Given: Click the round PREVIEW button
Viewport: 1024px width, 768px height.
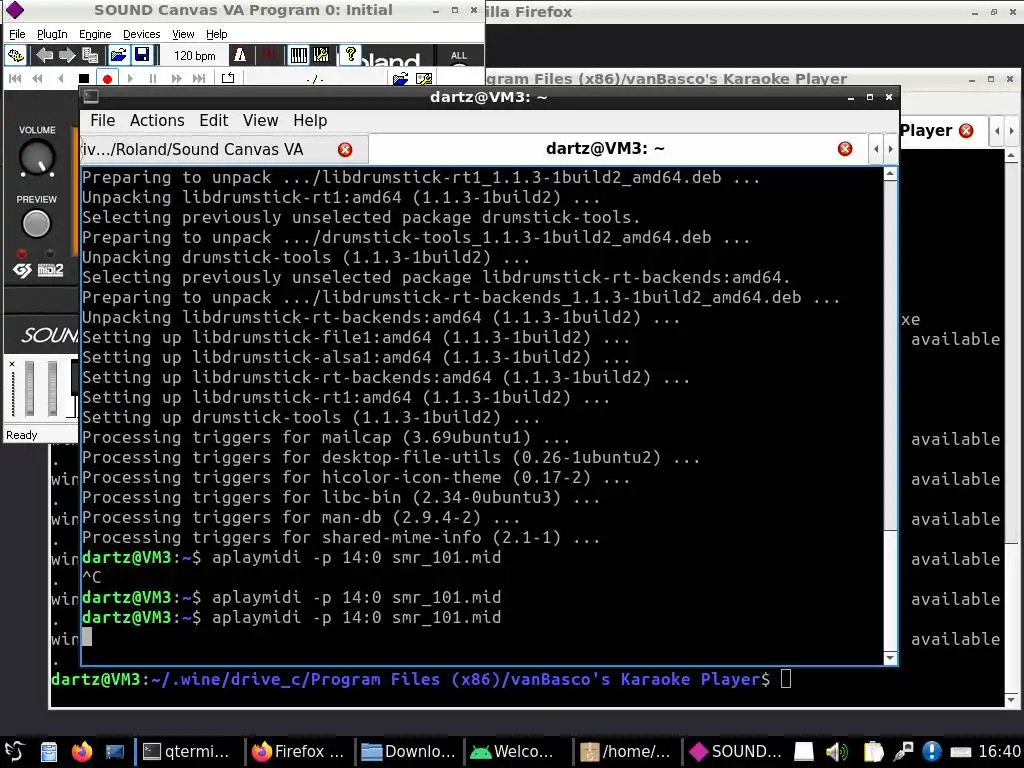Looking at the screenshot, I should point(36,224).
